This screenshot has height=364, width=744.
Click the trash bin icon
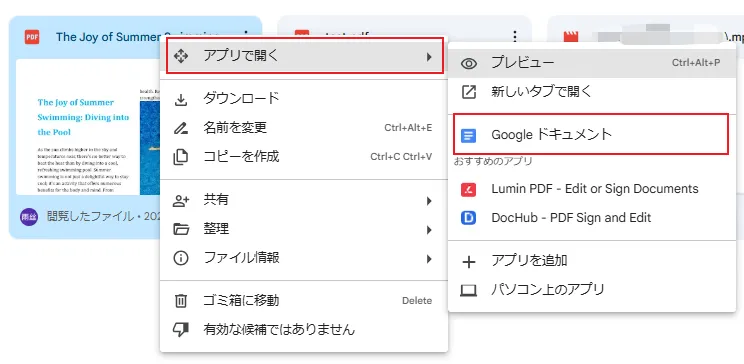tap(181, 301)
